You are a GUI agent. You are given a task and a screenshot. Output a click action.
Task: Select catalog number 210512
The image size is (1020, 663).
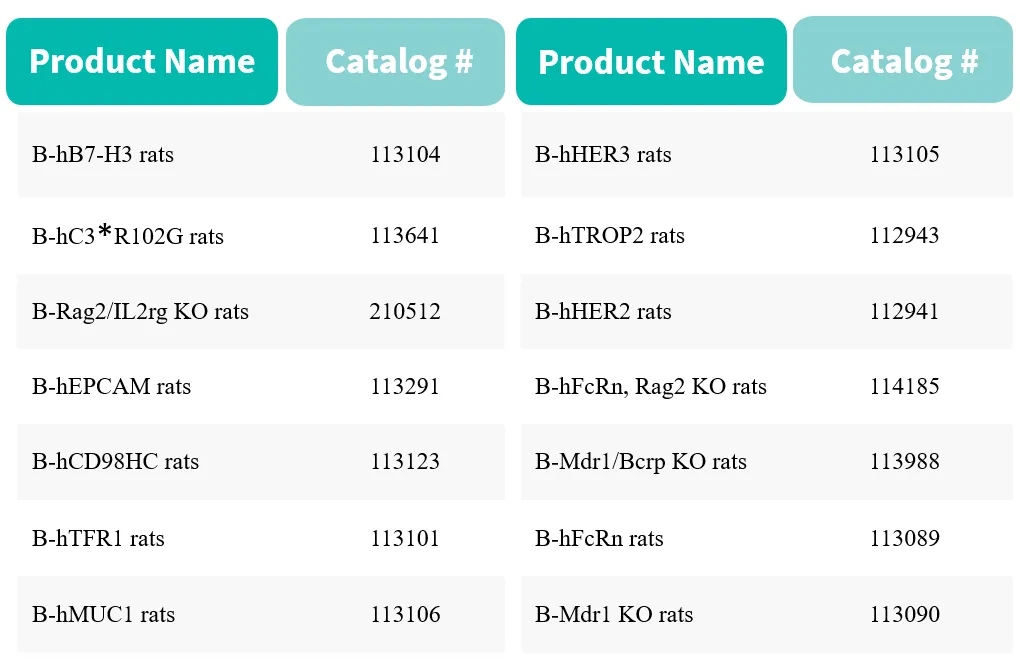(405, 312)
